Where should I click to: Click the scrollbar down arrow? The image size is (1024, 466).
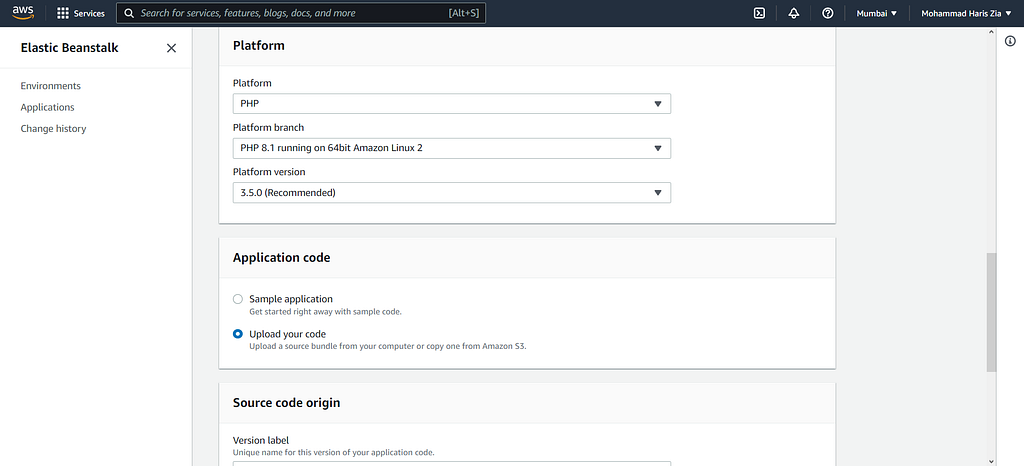[991, 460]
